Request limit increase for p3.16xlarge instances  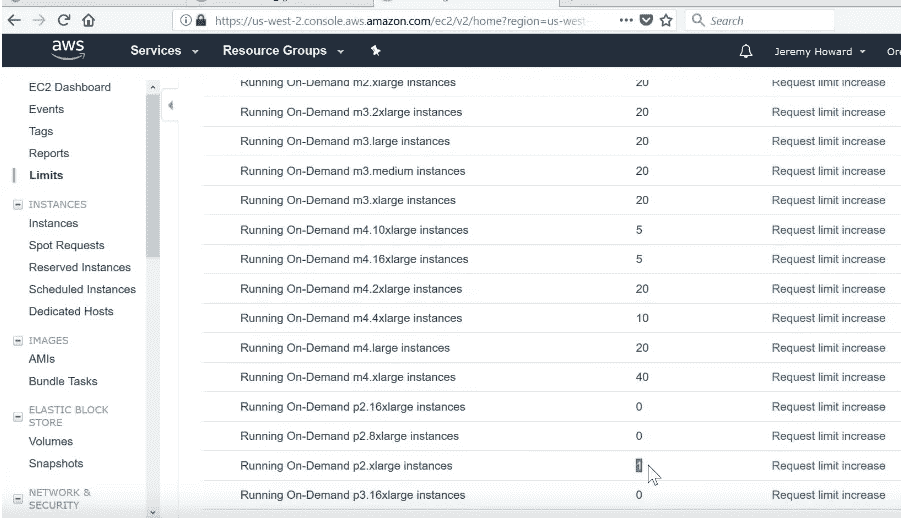click(x=828, y=495)
